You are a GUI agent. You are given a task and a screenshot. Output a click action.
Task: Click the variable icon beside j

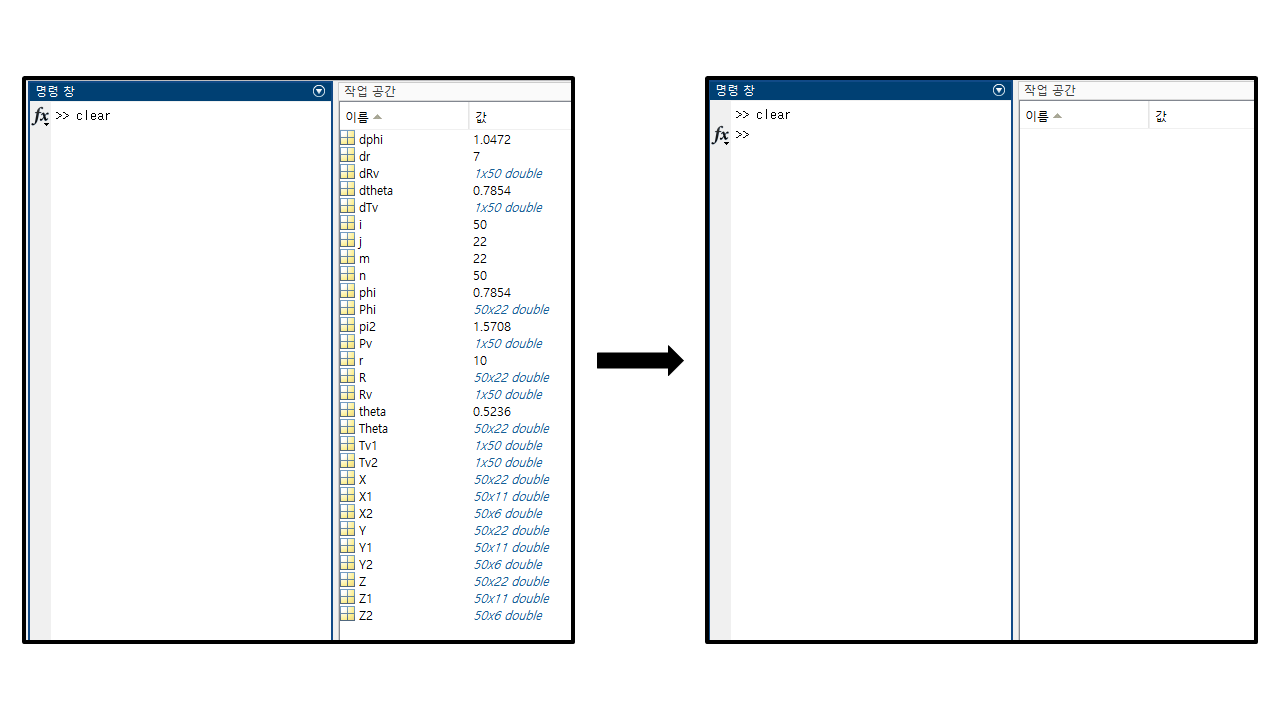pyautogui.click(x=347, y=241)
